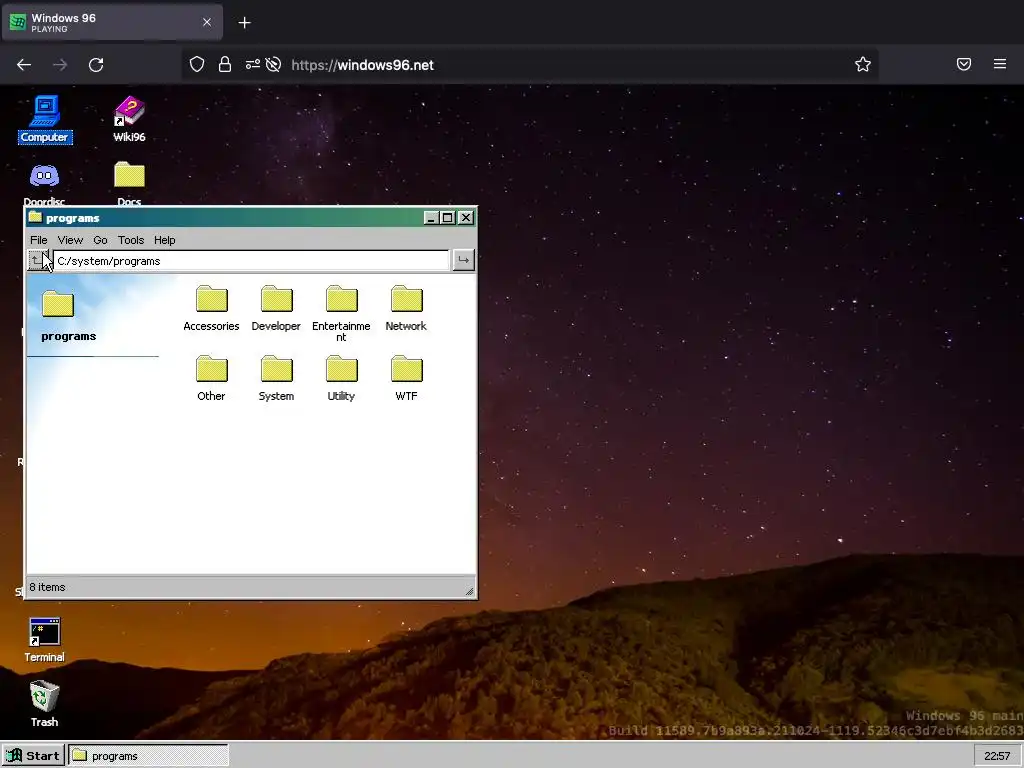Open the Help menu

pyautogui.click(x=165, y=240)
